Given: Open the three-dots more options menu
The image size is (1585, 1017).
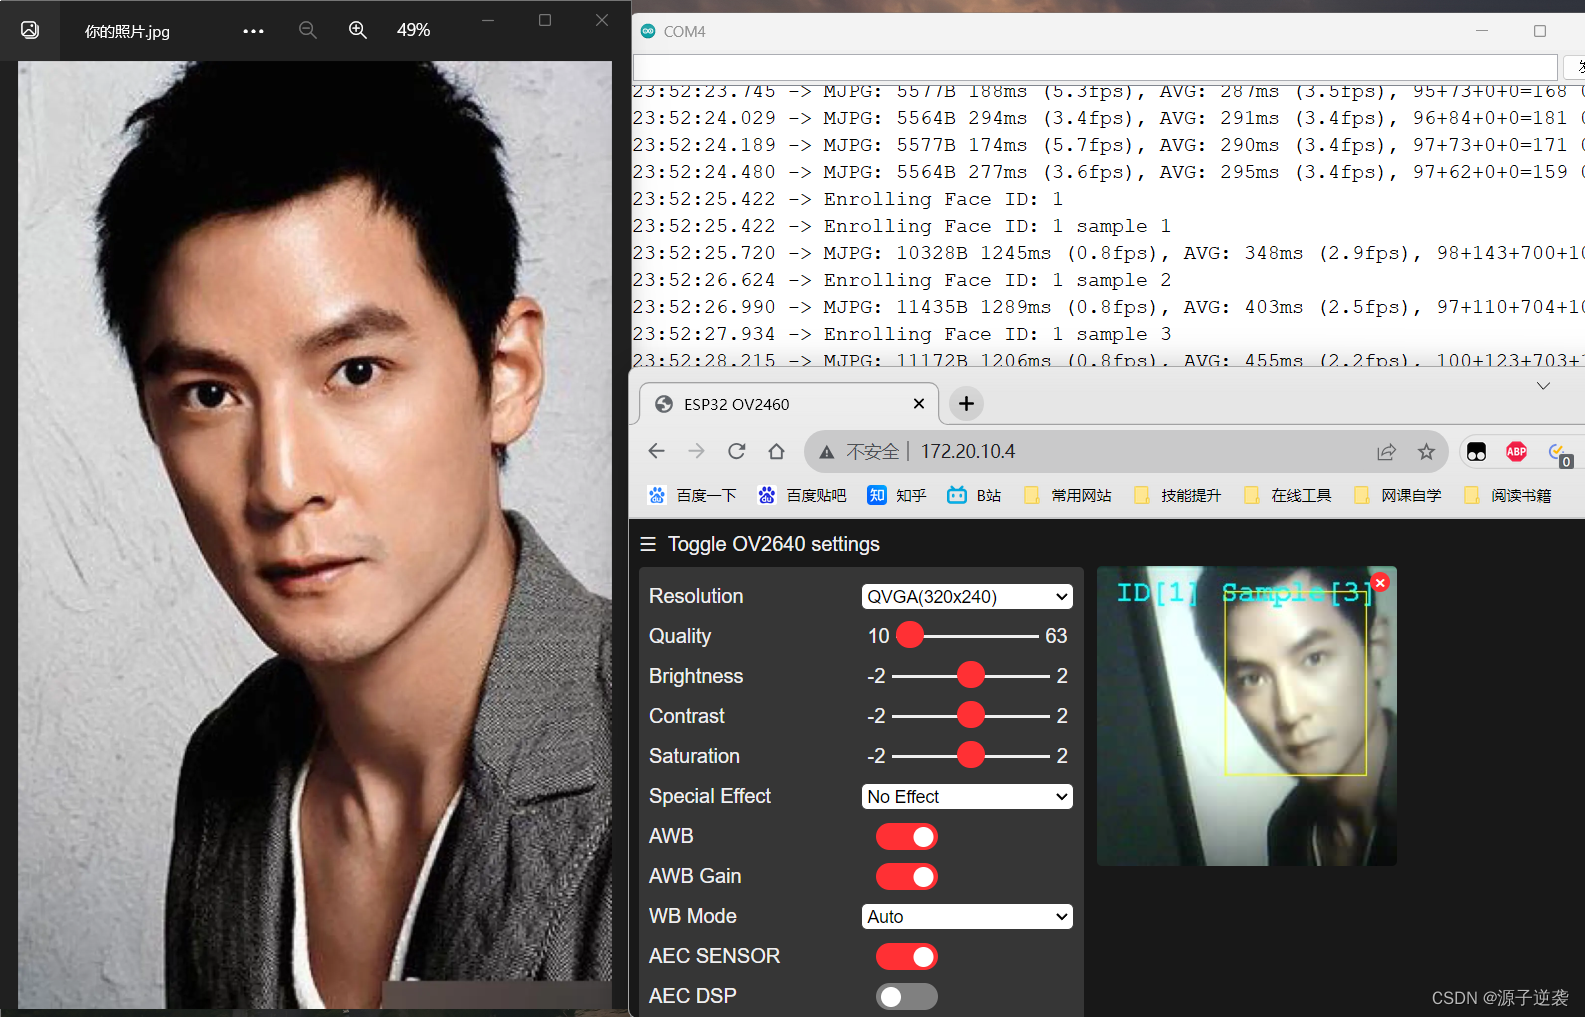Looking at the screenshot, I should coord(254,31).
